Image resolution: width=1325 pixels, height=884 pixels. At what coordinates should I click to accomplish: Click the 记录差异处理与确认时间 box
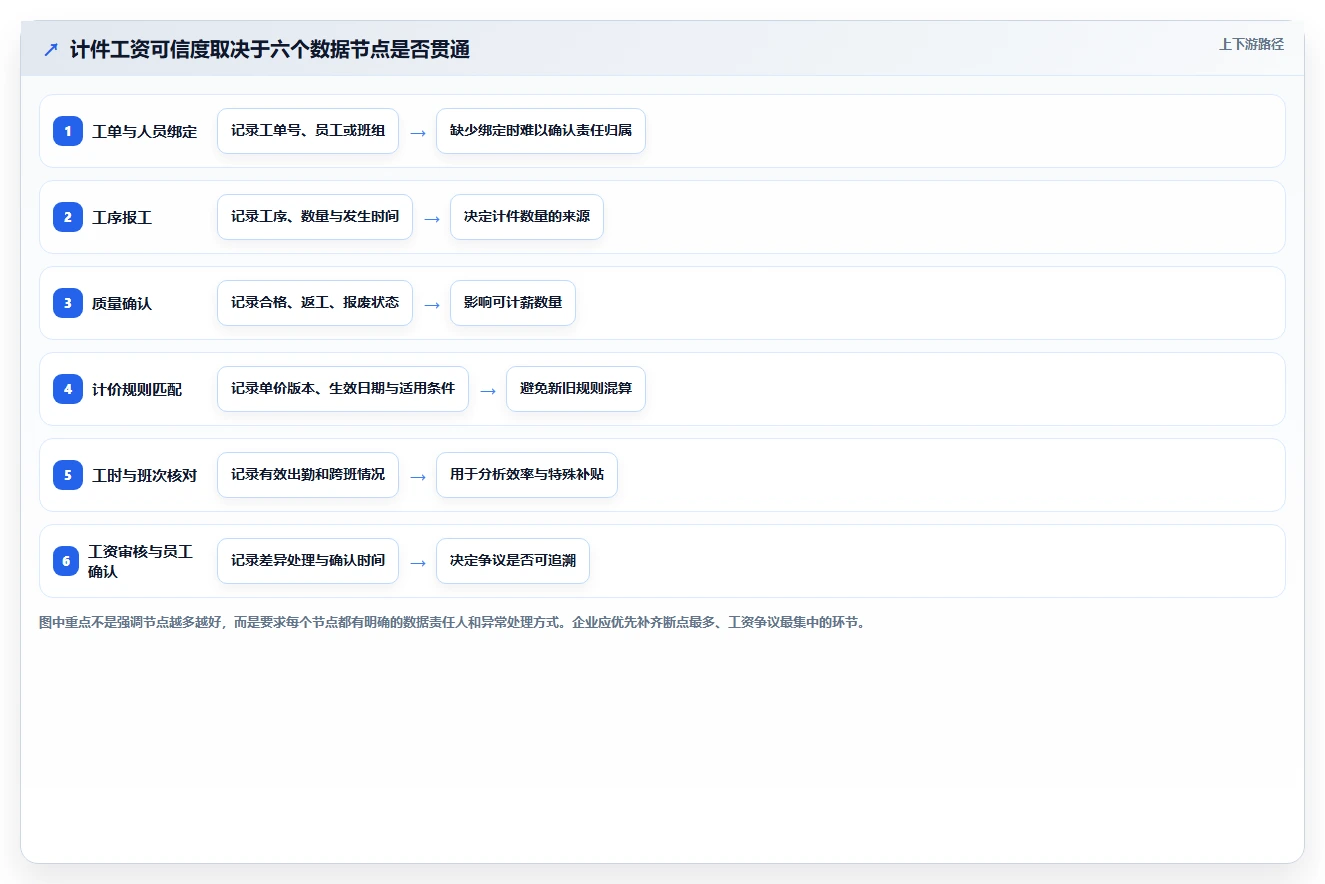[x=308, y=561]
